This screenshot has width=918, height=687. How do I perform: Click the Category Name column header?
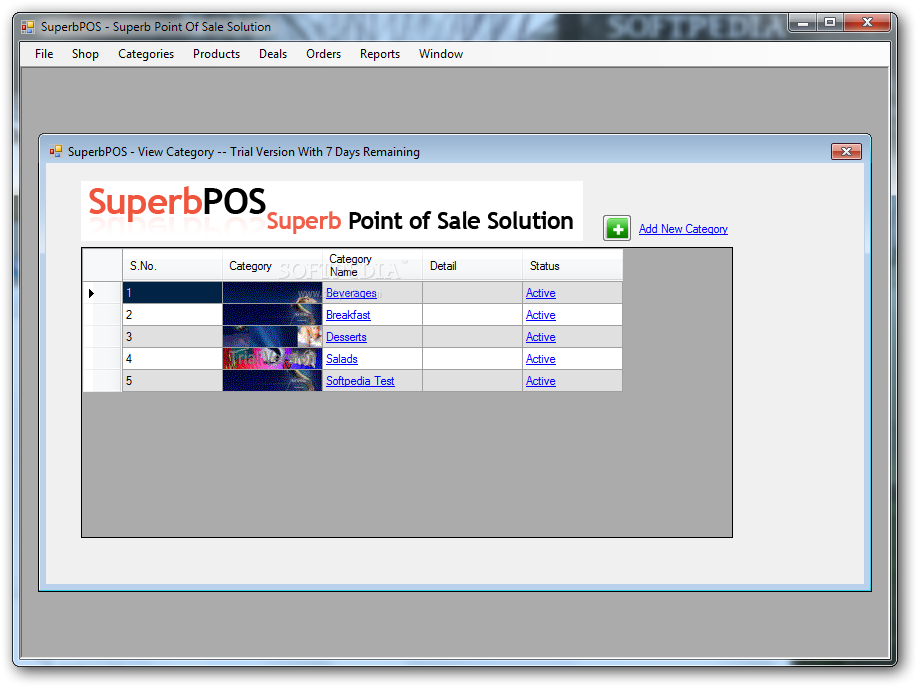pos(372,265)
